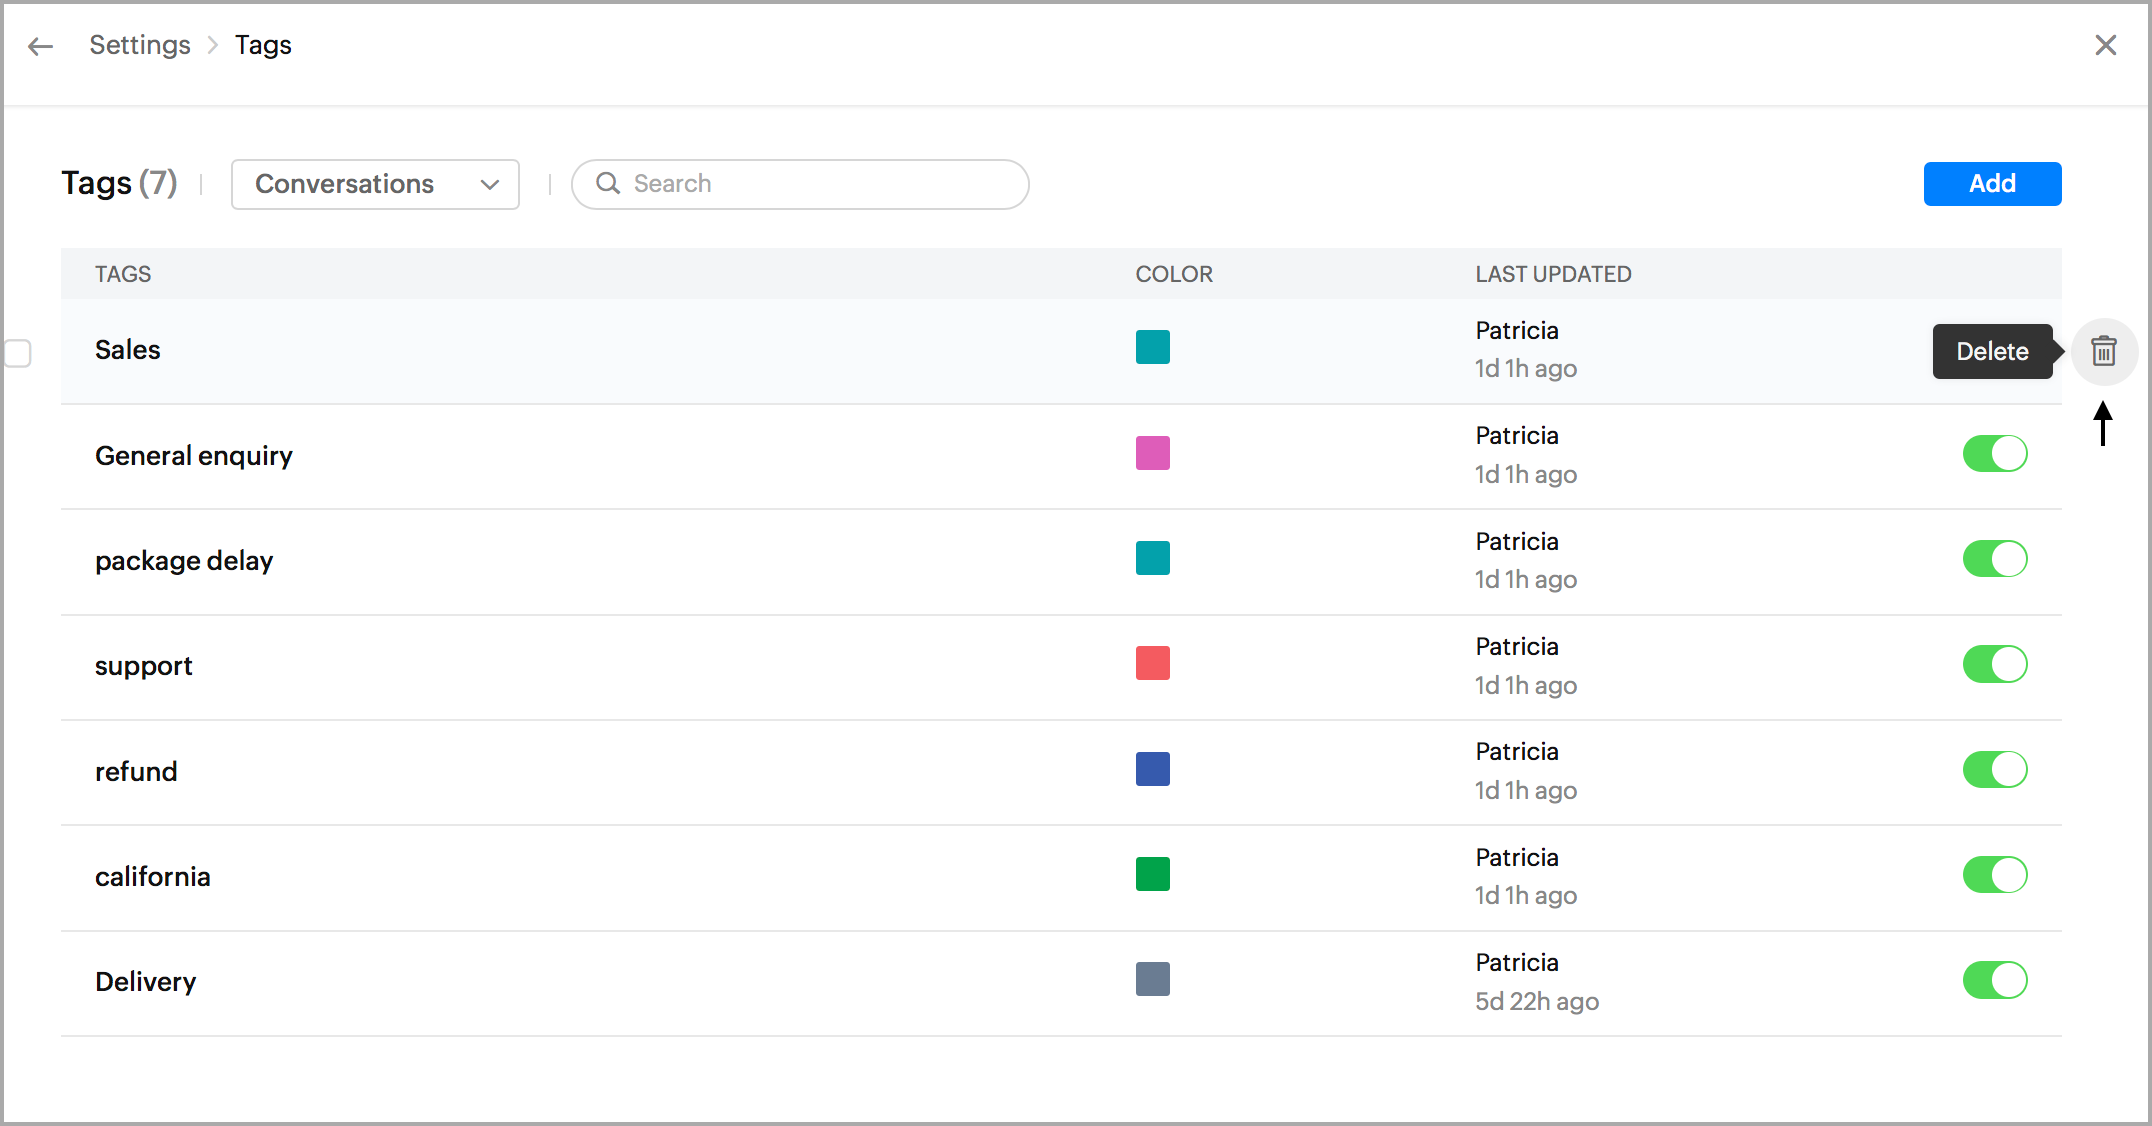Click the magnifier search icon
2152x1126 pixels.
click(608, 183)
